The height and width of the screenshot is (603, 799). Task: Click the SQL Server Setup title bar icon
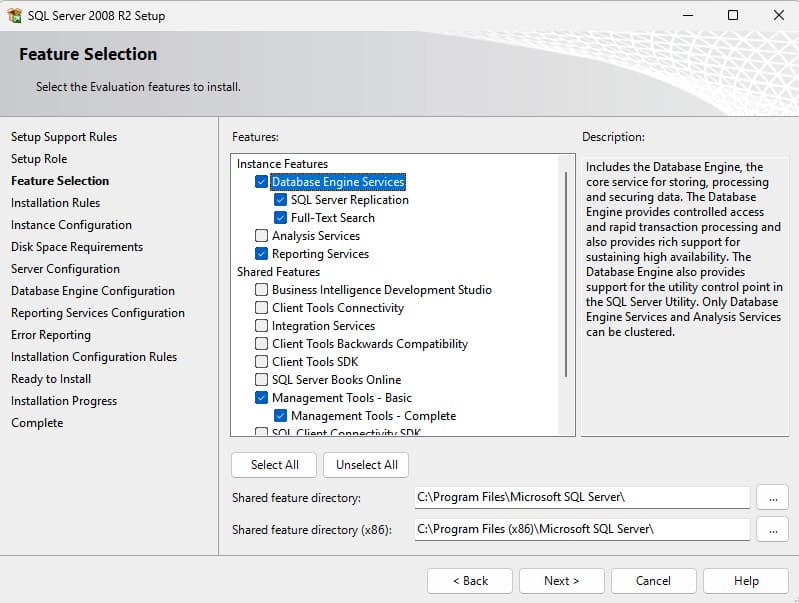(x=15, y=16)
